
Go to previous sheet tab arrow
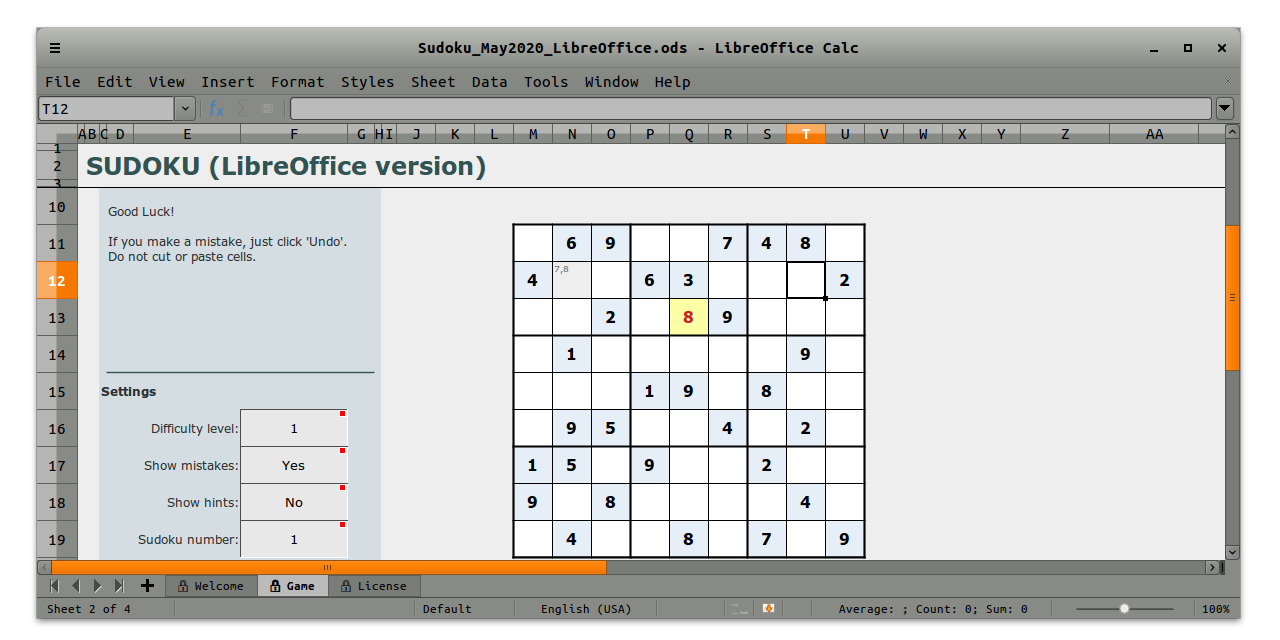pyautogui.click(x=76, y=586)
